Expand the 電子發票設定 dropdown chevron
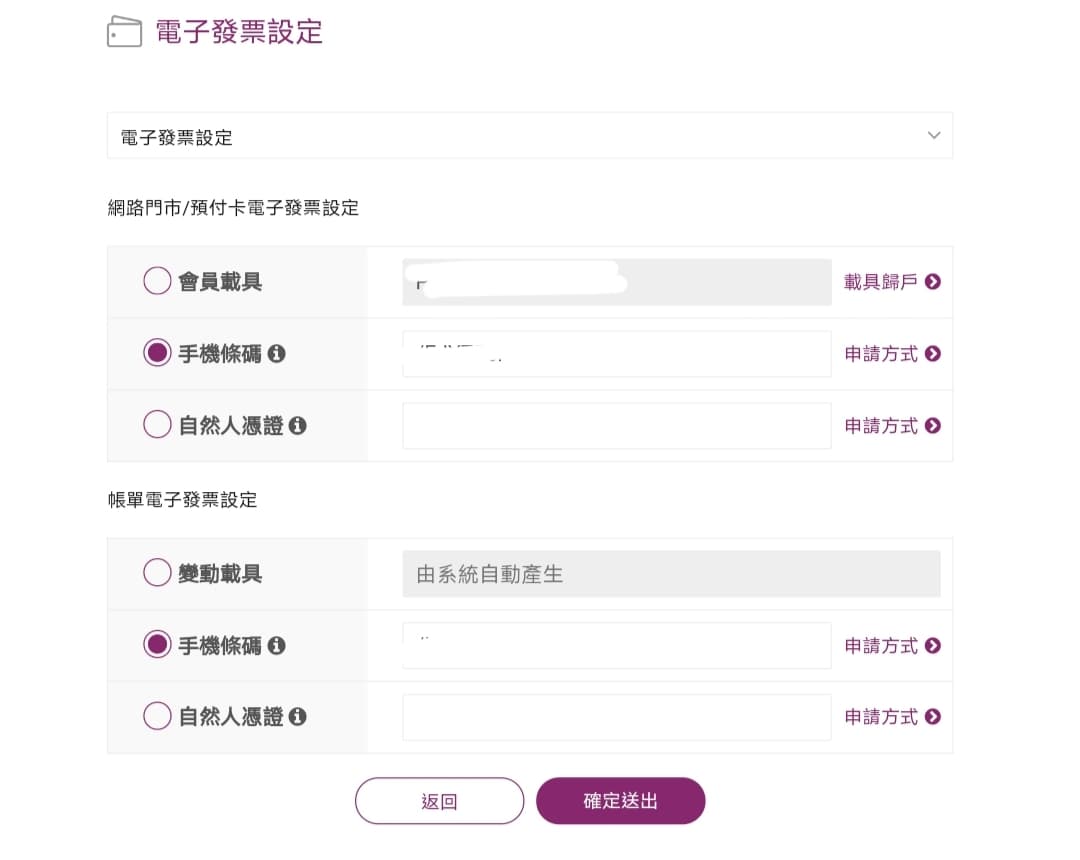This screenshot has height=860, width=1080. [x=934, y=136]
